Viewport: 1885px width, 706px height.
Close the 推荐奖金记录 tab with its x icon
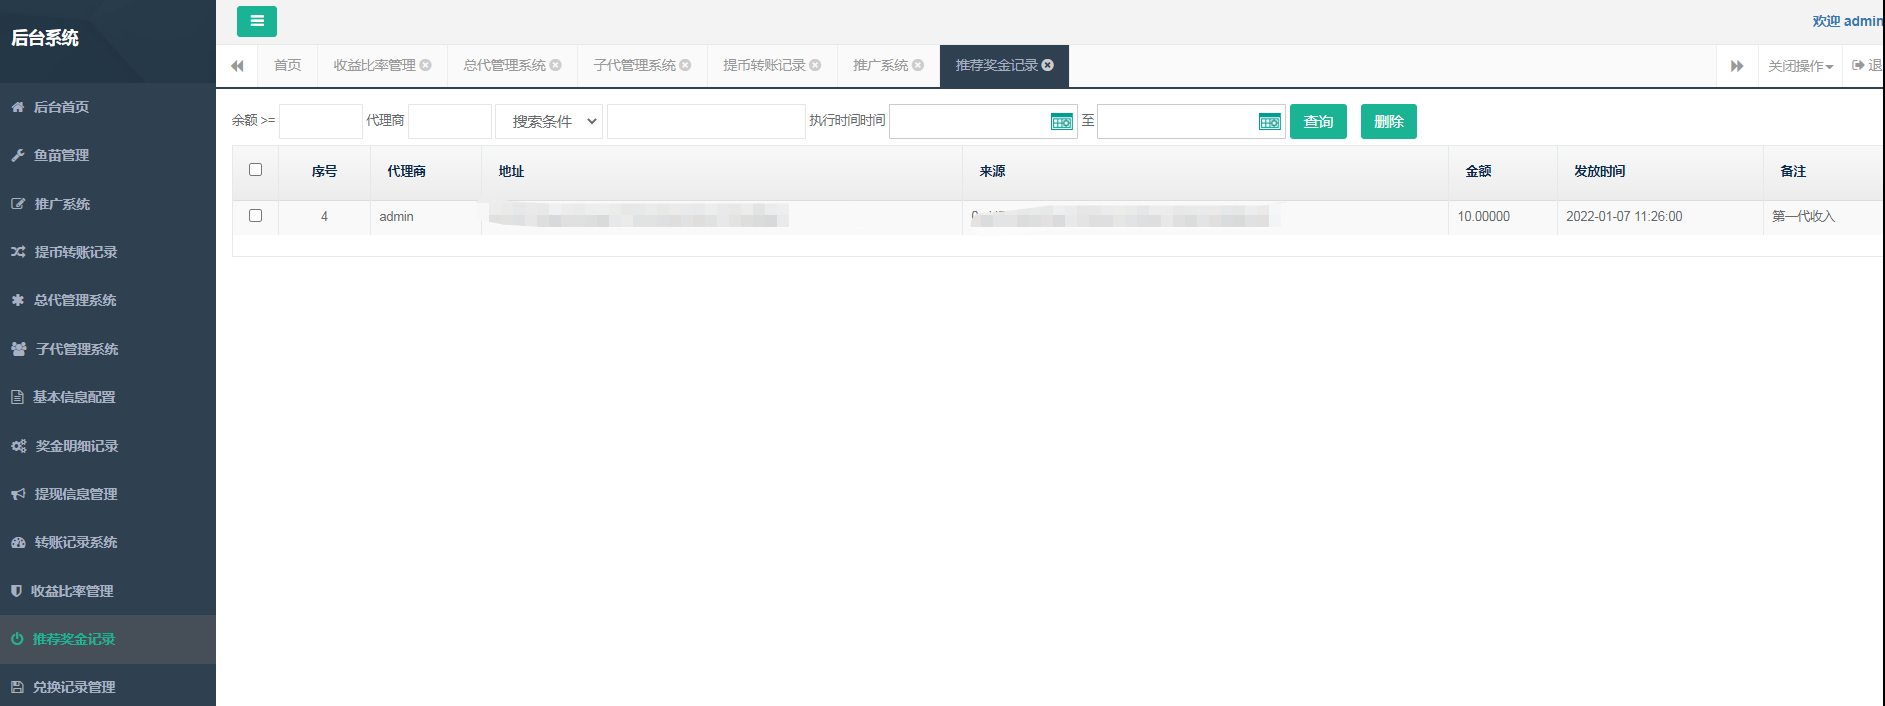coord(1048,65)
